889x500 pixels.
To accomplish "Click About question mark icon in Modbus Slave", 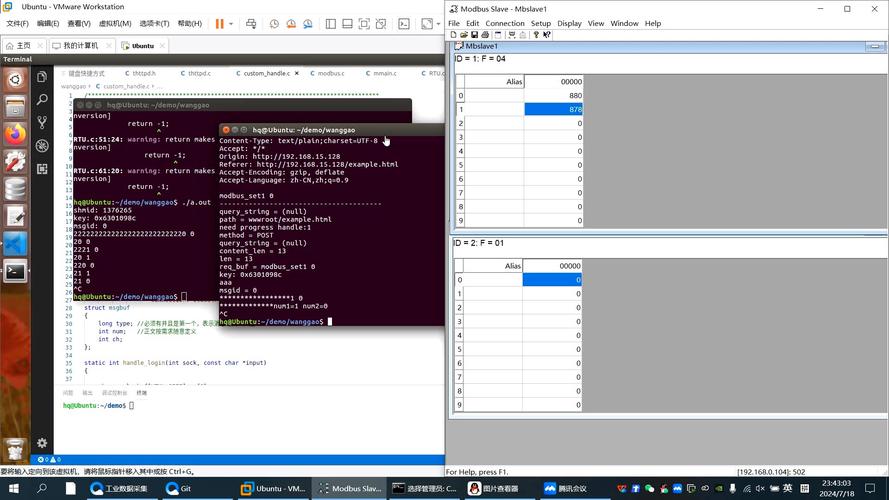I will (536, 35).
